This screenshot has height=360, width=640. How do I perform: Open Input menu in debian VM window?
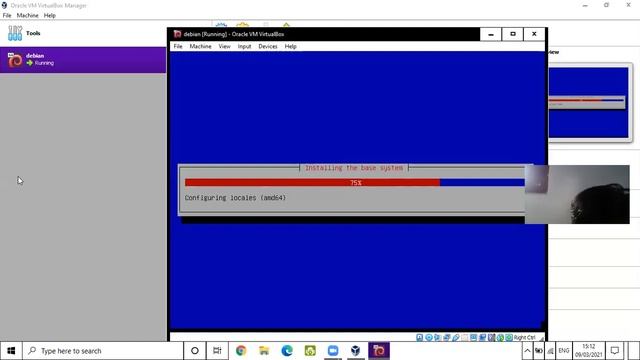coord(244,47)
